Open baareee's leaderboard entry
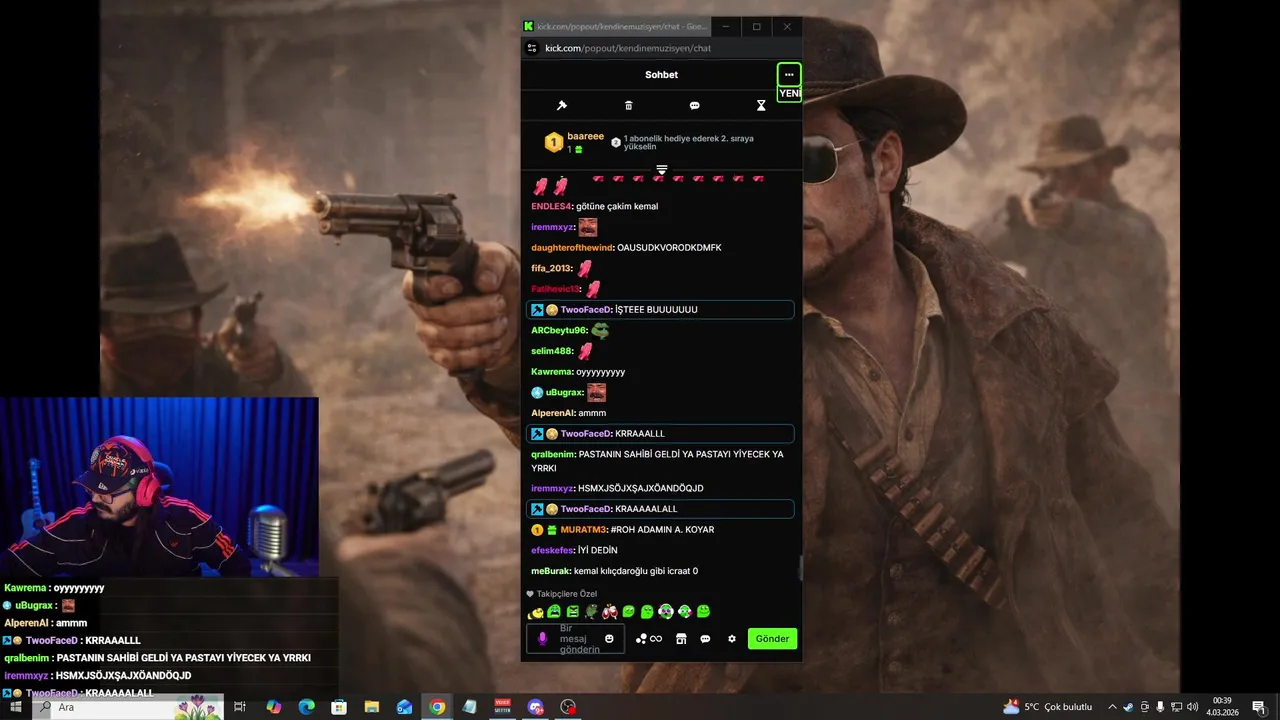The image size is (1280, 720). (x=575, y=142)
